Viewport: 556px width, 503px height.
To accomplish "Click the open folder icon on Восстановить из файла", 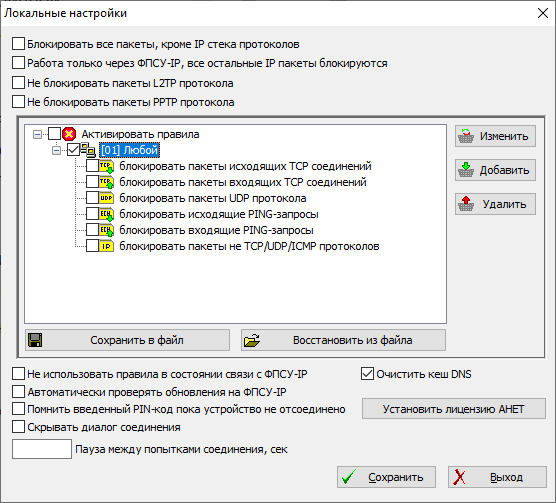I will coord(252,340).
